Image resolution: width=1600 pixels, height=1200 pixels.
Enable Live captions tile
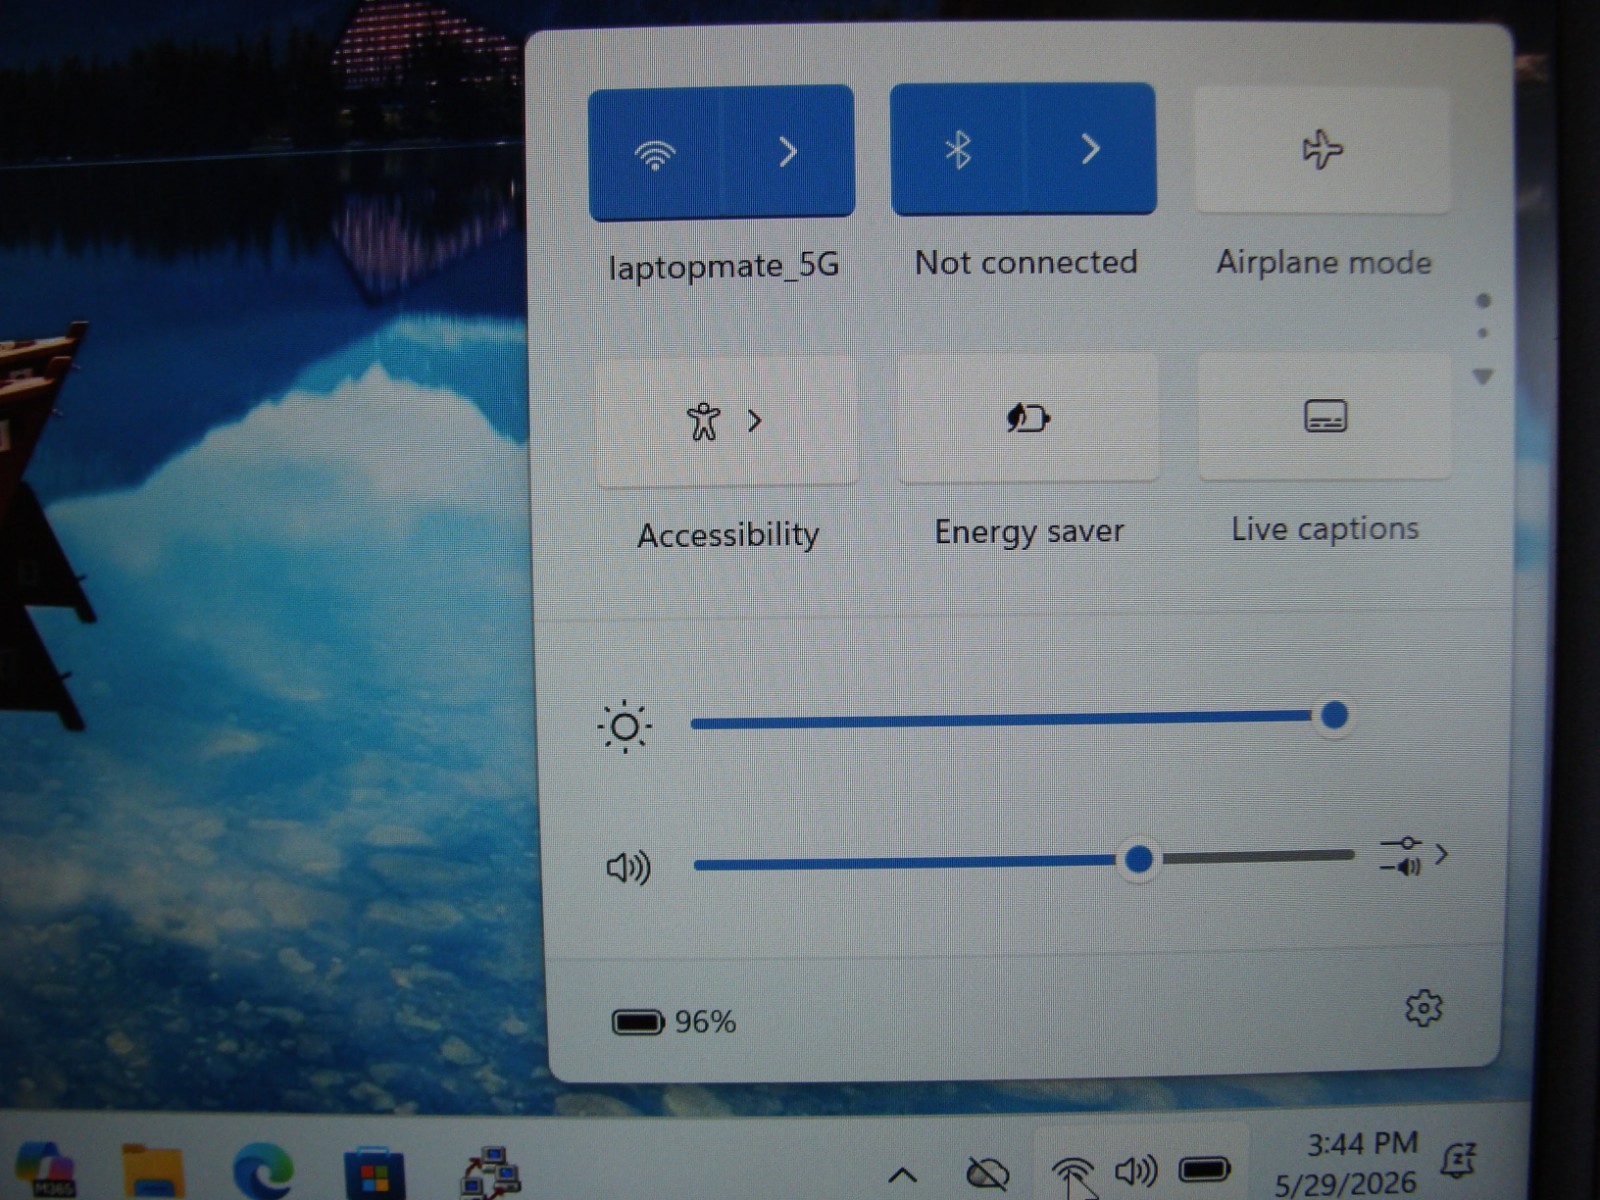(1325, 416)
